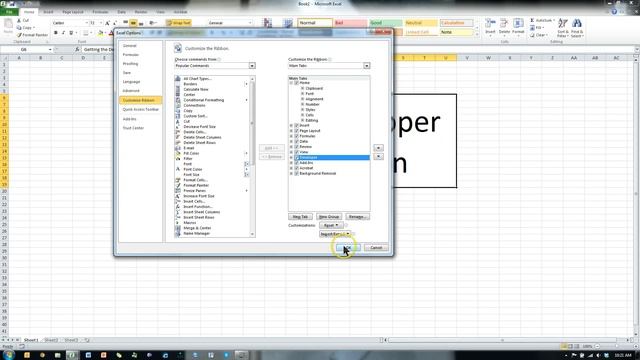This screenshot has width=640, height=360.
Task: Expand the Background Removal tree node
Action: pyautogui.click(x=291, y=173)
